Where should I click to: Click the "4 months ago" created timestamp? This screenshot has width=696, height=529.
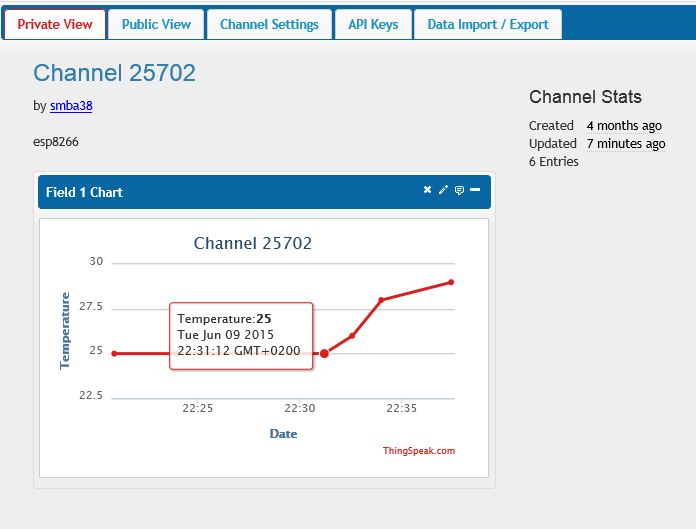pos(623,126)
